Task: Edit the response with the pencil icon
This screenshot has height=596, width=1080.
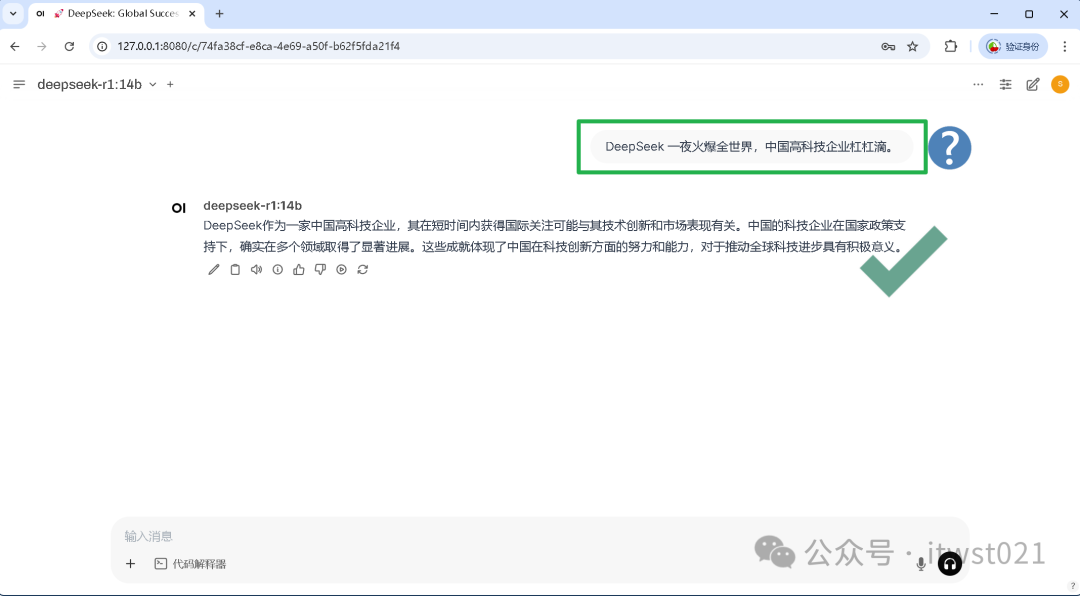Action: [x=214, y=269]
